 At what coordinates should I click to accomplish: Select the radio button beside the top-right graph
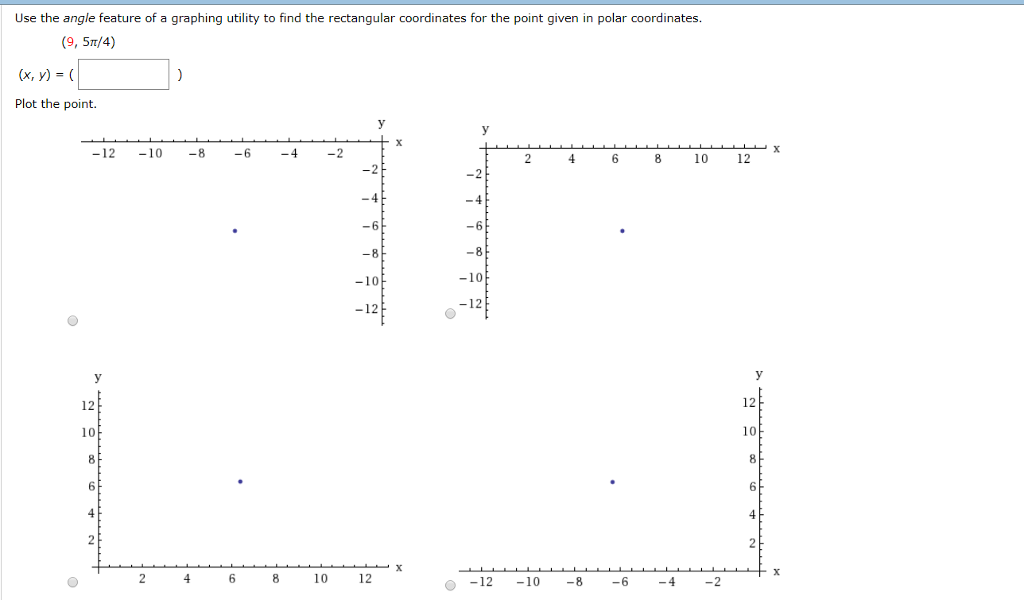[x=448, y=313]
